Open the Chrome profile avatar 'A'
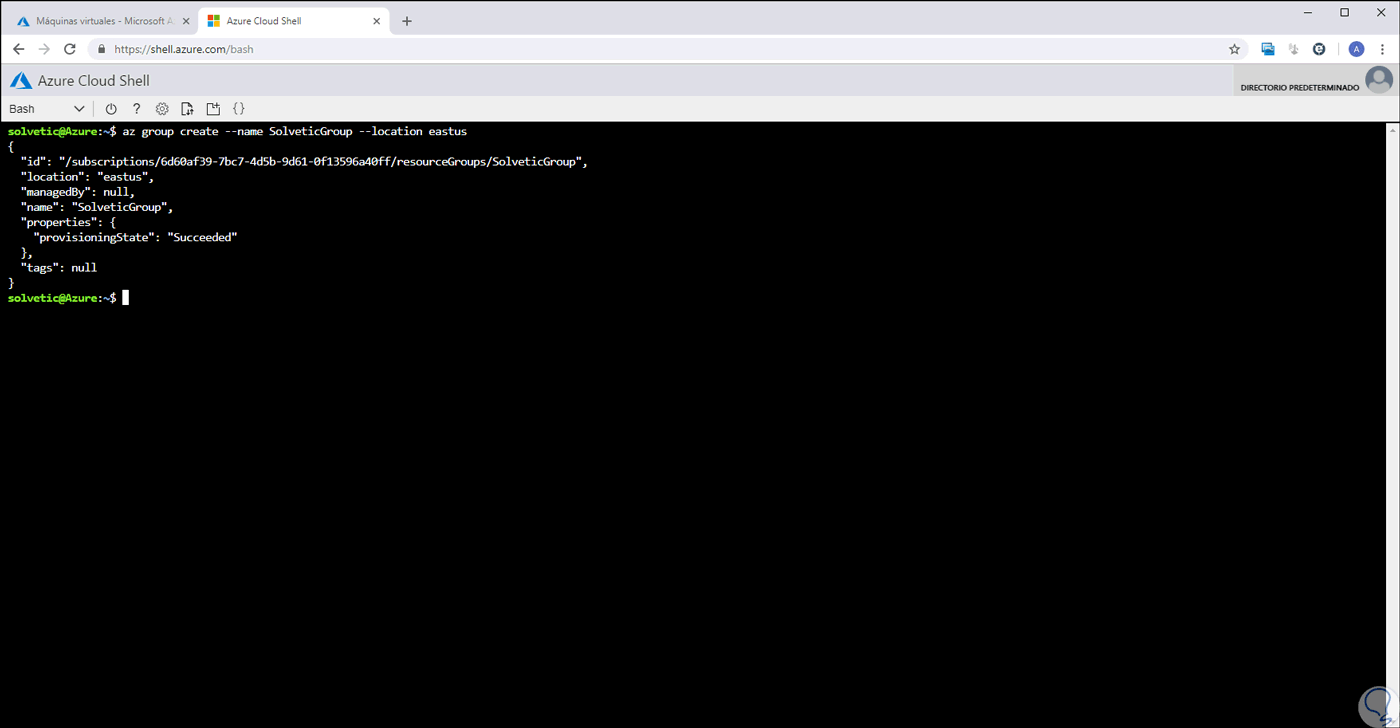This screenshot has height=728, width=1400. 1356,49
